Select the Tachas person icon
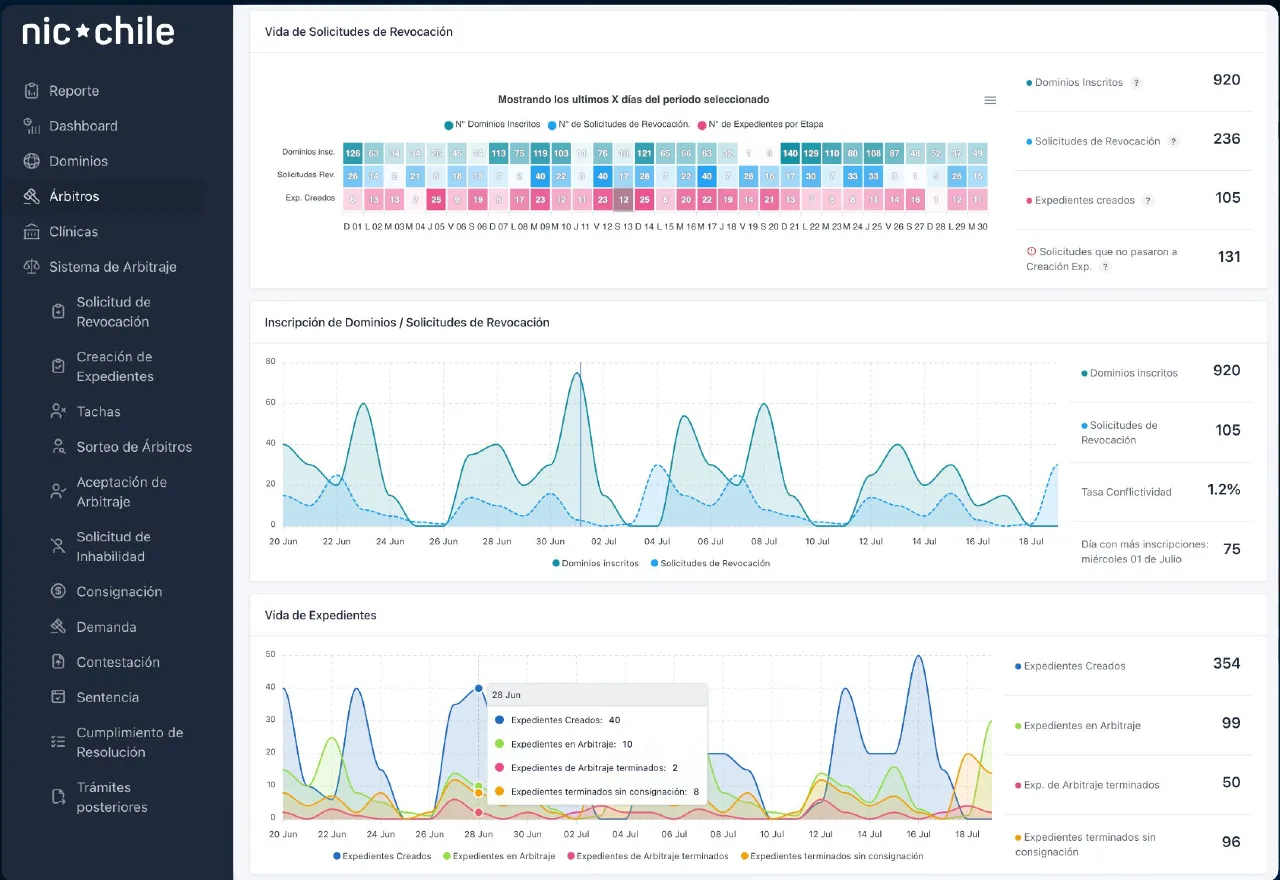 click(x=58, y=411)
